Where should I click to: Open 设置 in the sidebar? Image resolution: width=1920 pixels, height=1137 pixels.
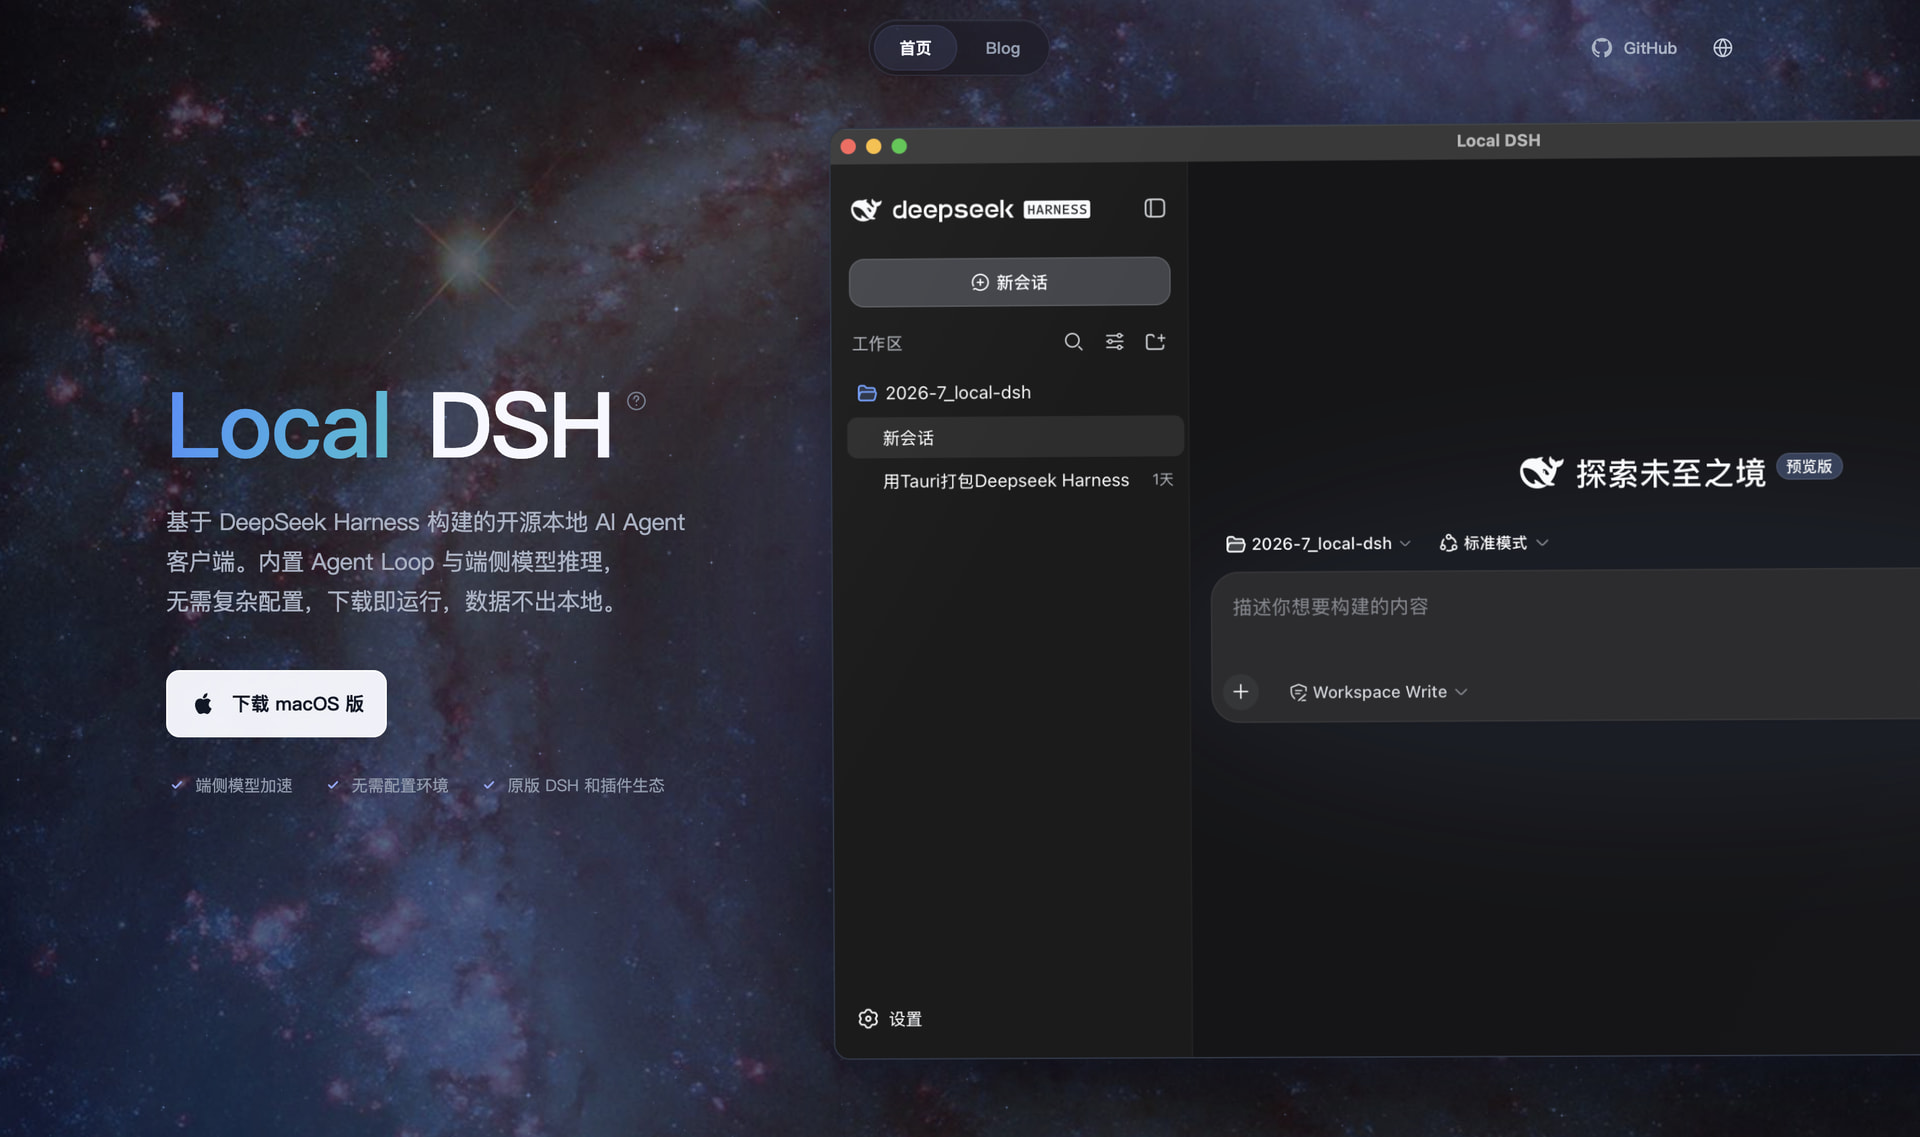click(890, 1018)
